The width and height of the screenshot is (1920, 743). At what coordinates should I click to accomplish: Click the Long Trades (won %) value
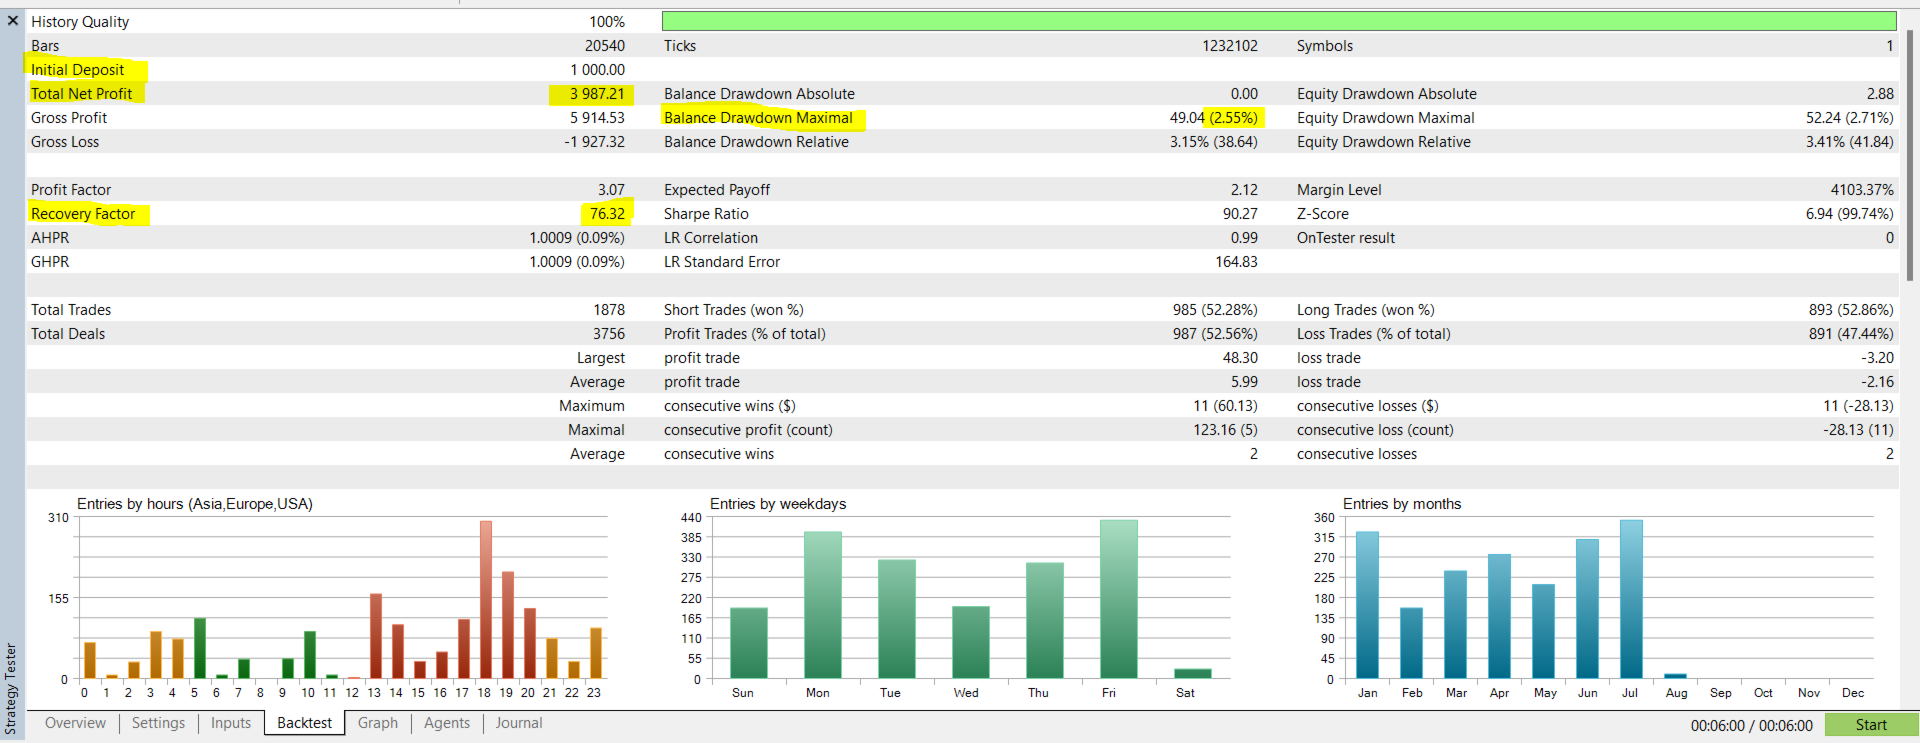click(1851, 310)
